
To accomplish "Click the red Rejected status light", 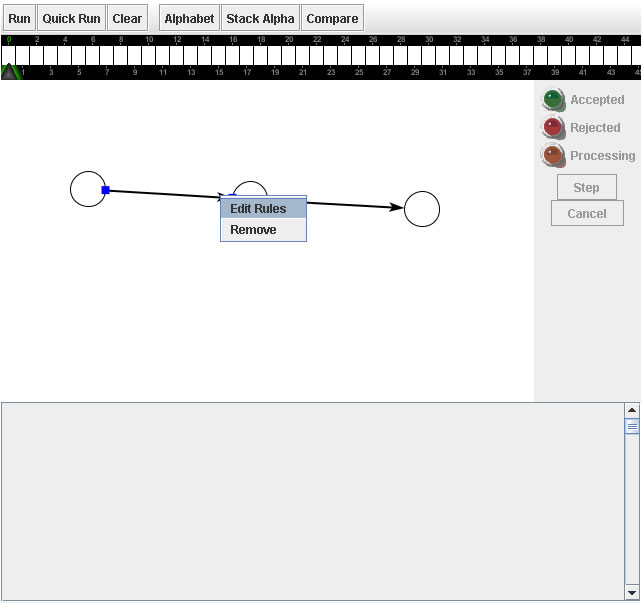I will pos(553,128).
